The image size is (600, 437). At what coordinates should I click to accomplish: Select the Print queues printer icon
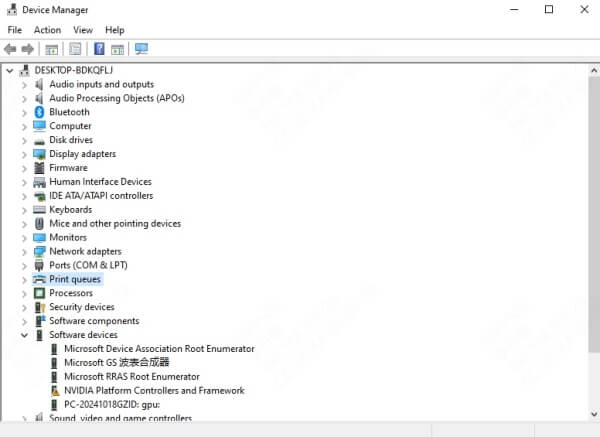coord(40,280)
